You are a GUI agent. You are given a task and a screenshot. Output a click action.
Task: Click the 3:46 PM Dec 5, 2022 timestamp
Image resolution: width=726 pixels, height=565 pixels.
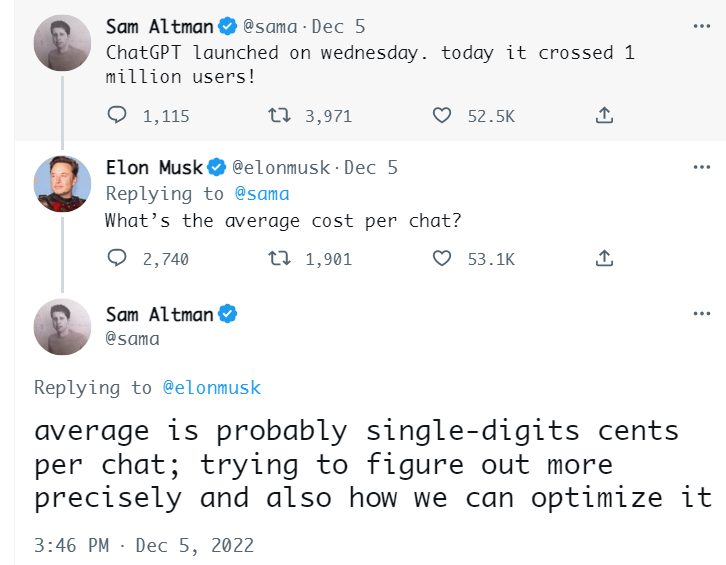pos(144,546)
